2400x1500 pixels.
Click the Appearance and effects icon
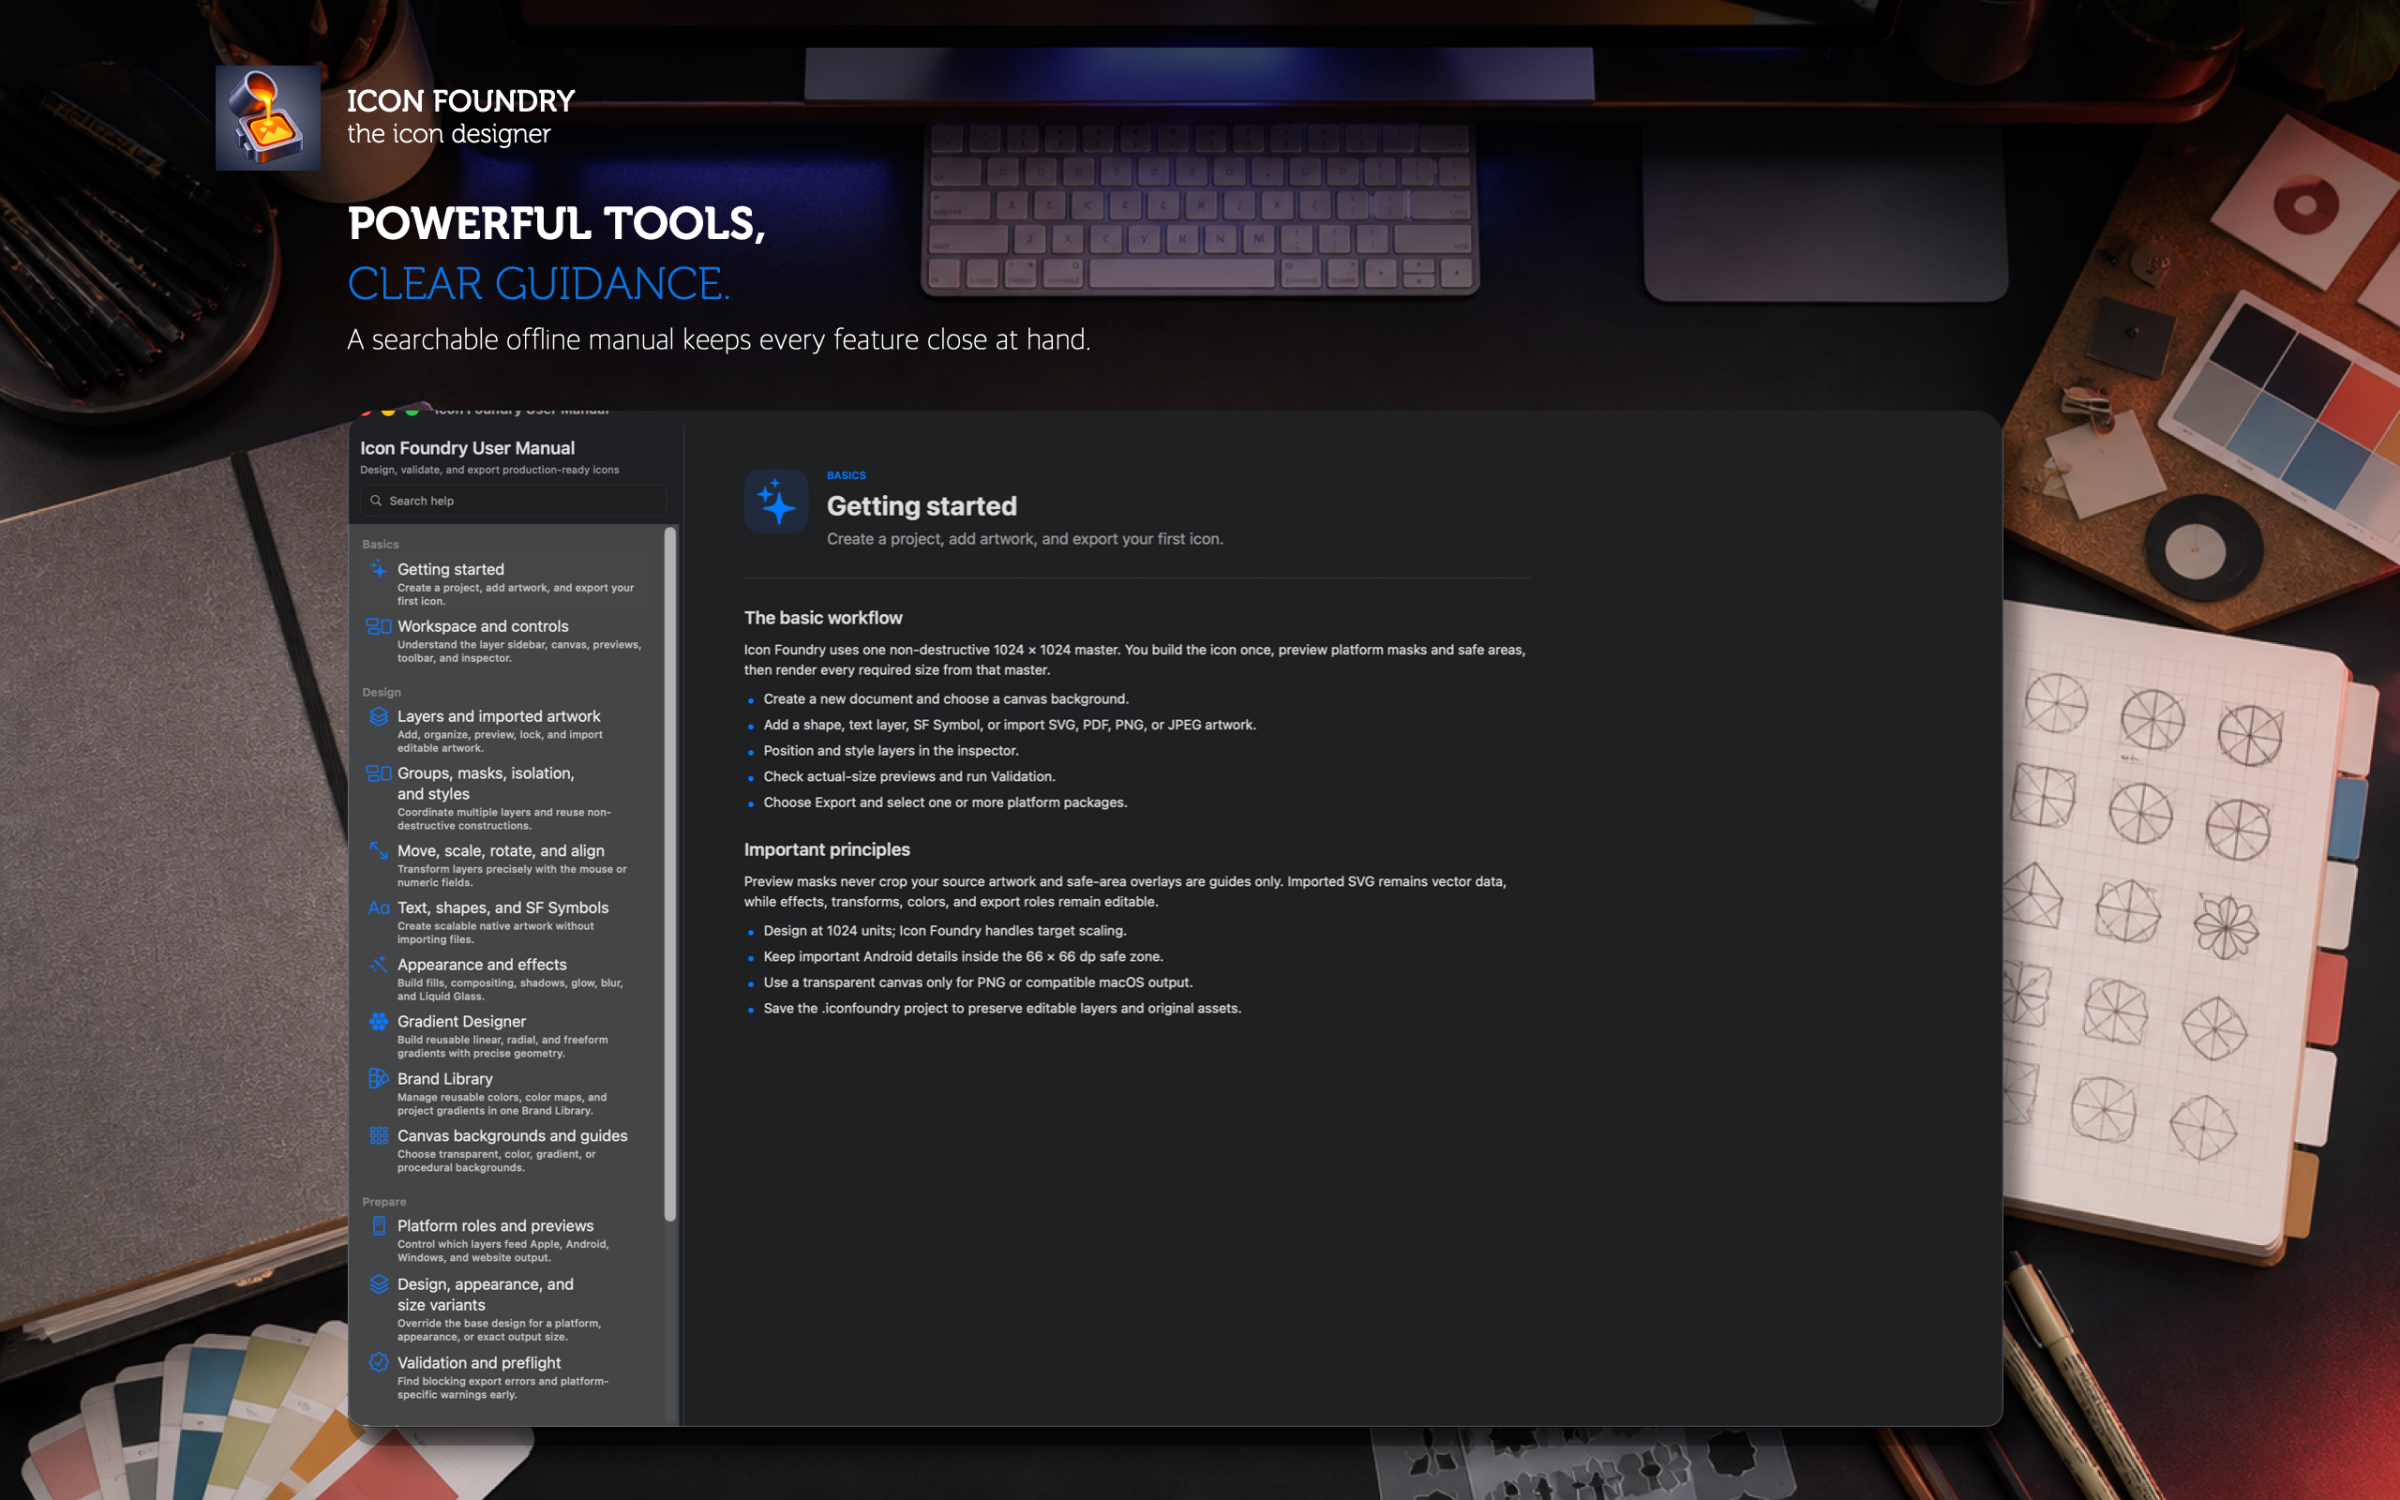point(378,965)
